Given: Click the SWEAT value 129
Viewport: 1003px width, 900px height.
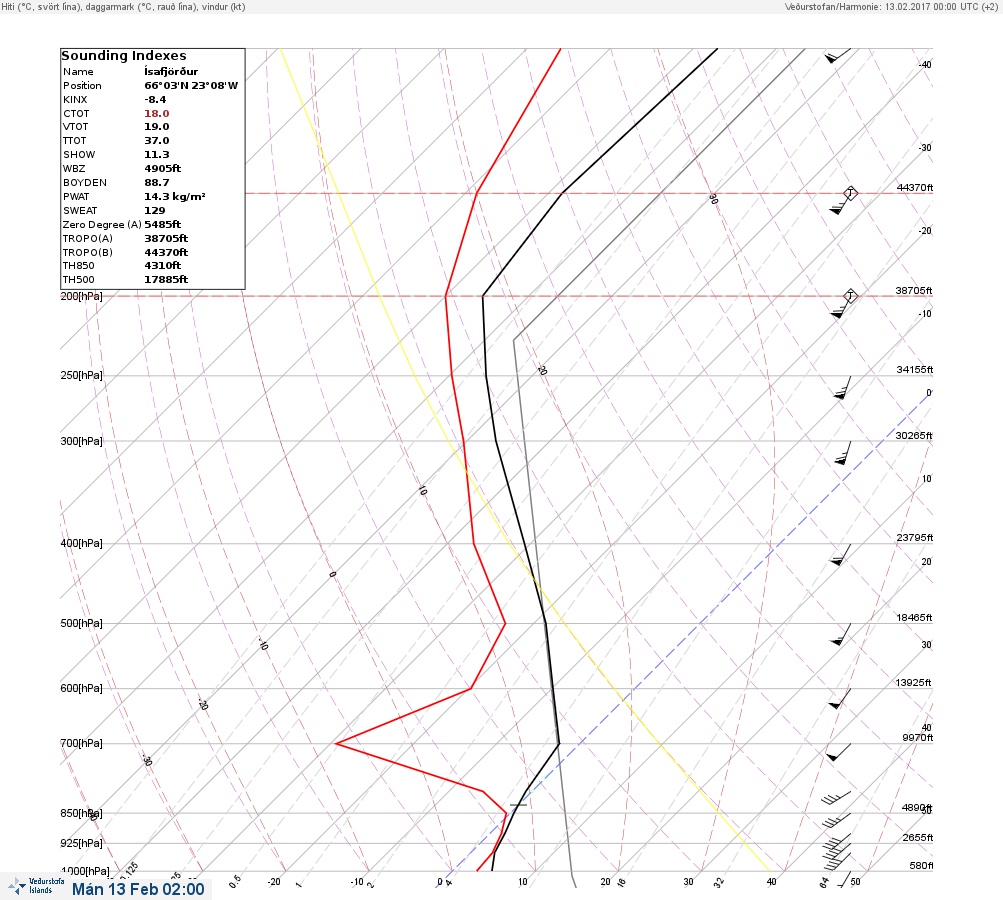Looking at the screenshot, I should (154, 210).
